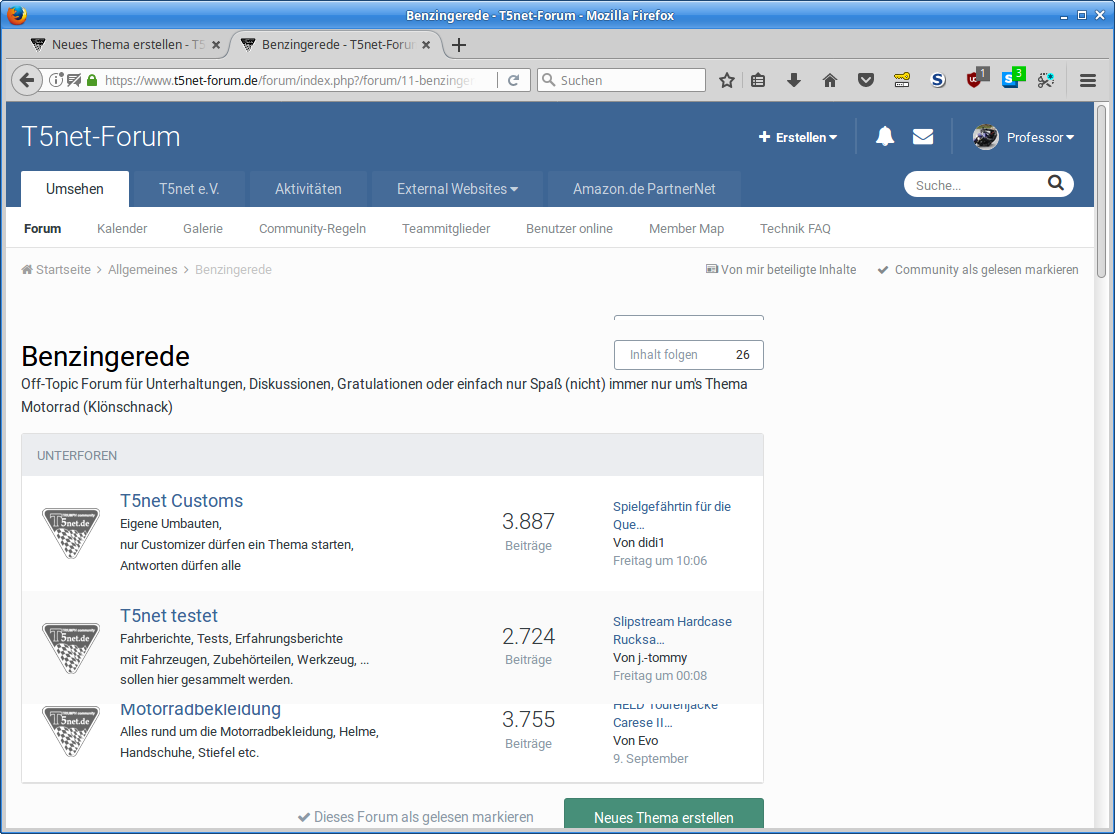
Task: Open the site information (i) icon
Action: point(55,80)
